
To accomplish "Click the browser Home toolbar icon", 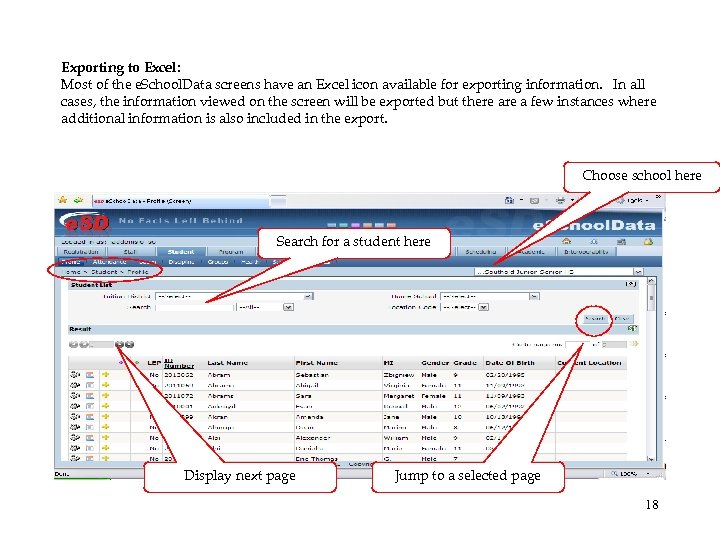I will [509, 200].
